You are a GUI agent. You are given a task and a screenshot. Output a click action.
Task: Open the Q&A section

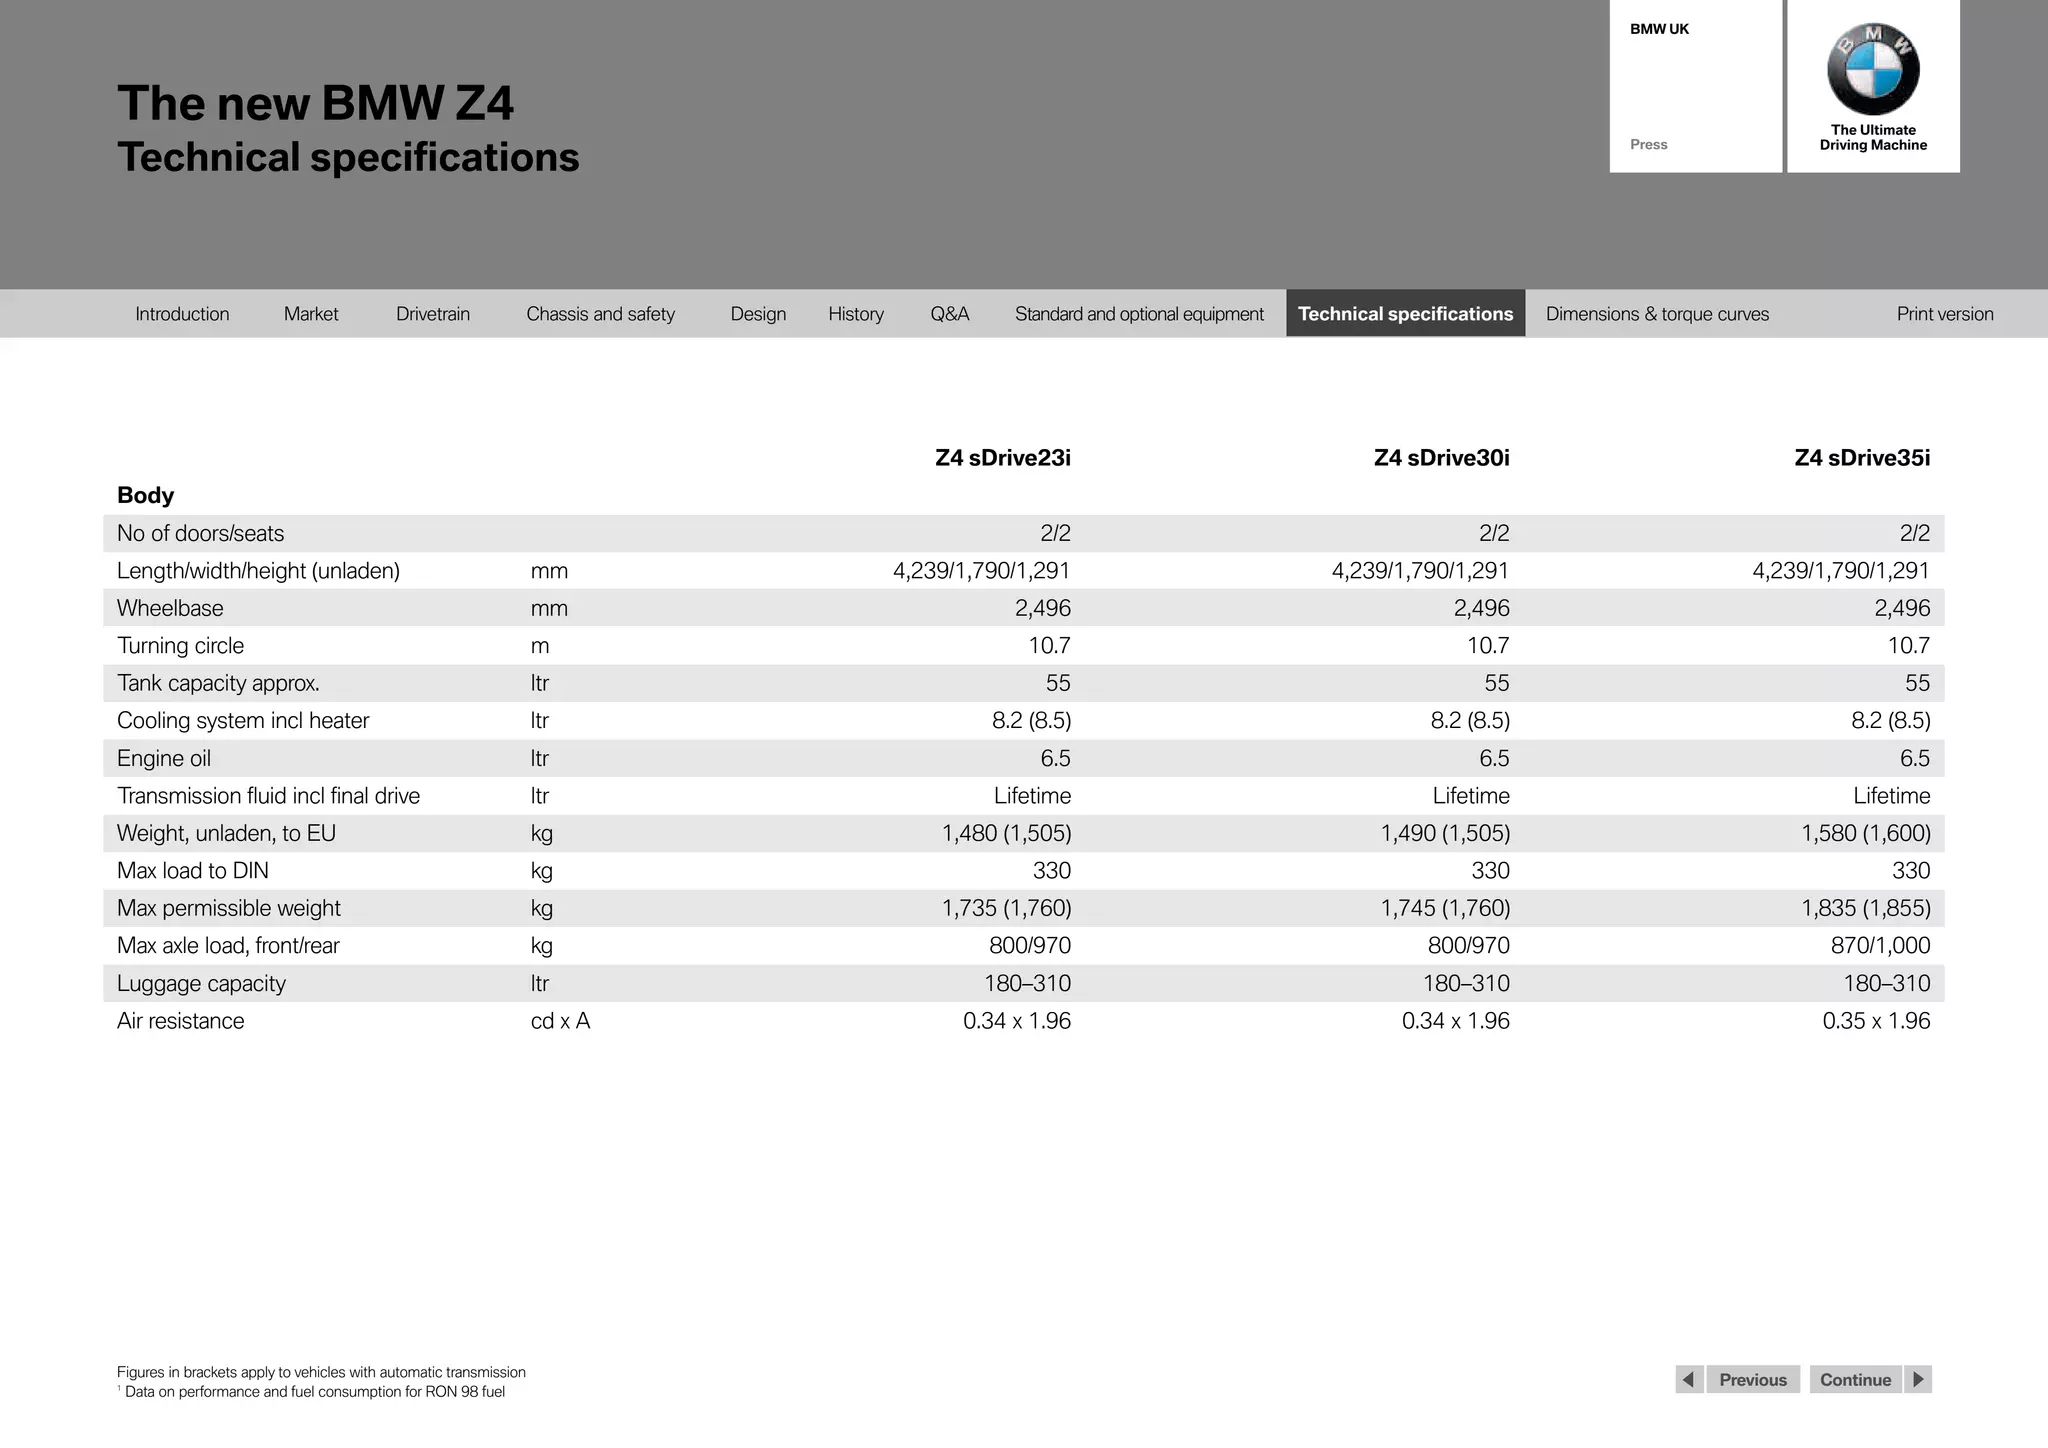[x=949, y=314]
